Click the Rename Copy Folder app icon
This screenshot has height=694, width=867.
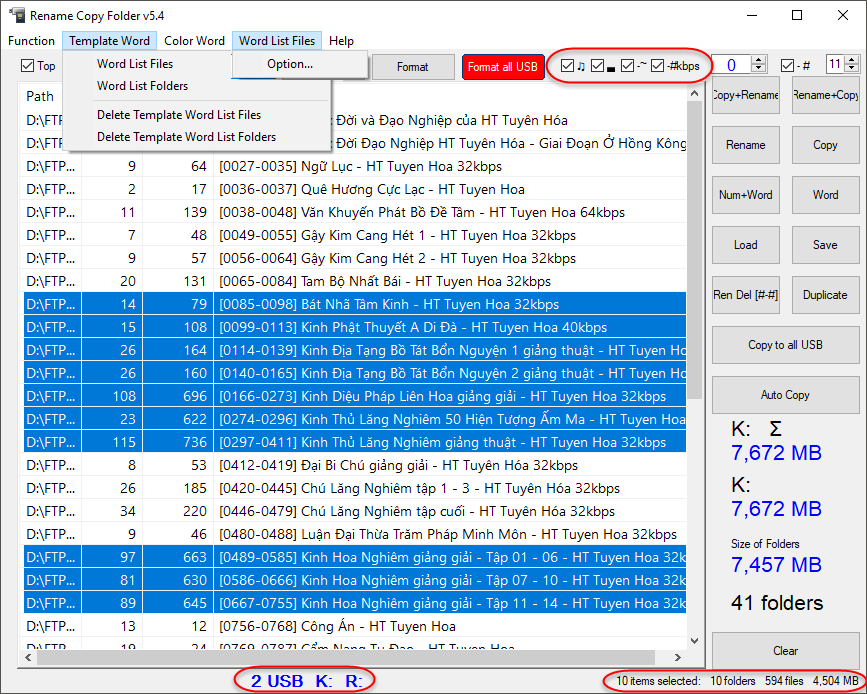(17, 15)
